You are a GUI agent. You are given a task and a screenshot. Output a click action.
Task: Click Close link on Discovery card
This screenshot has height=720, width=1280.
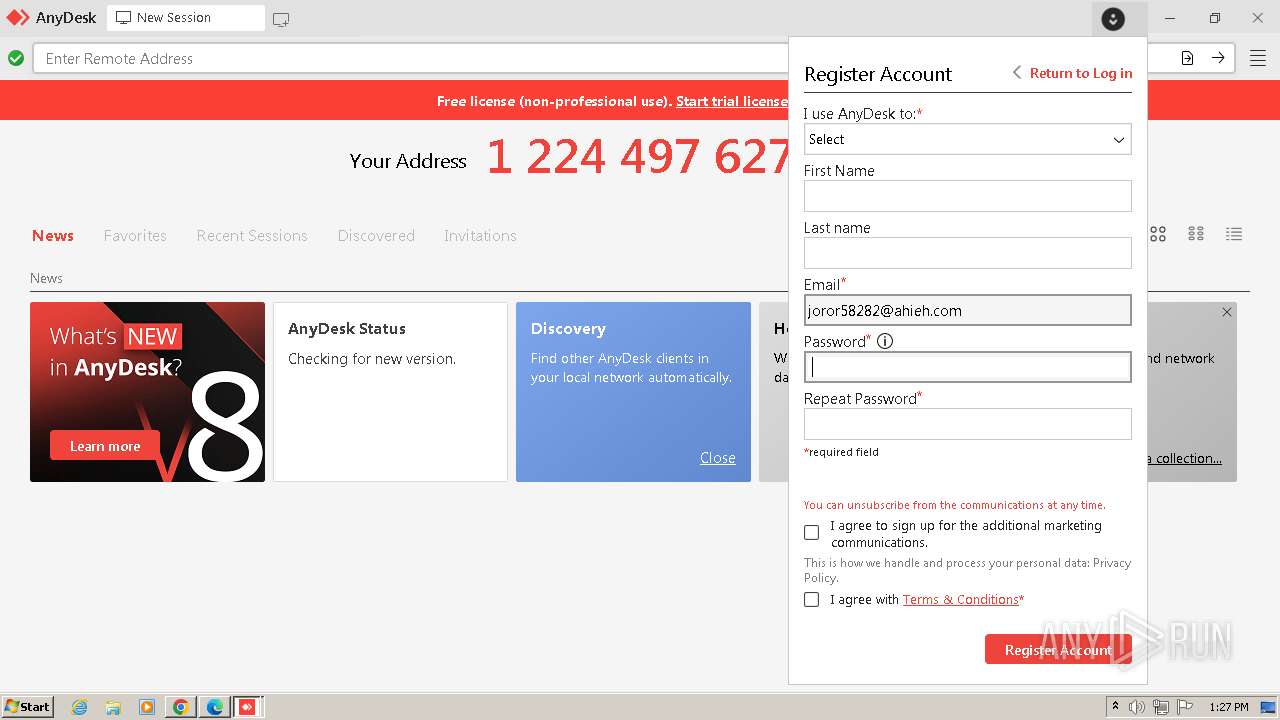coord(718,458)
